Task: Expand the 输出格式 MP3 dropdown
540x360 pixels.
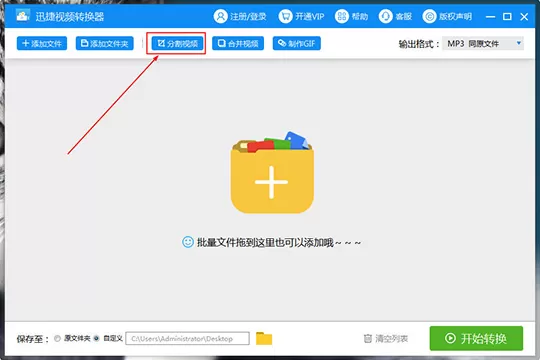Action: click(x=483, y=44)
